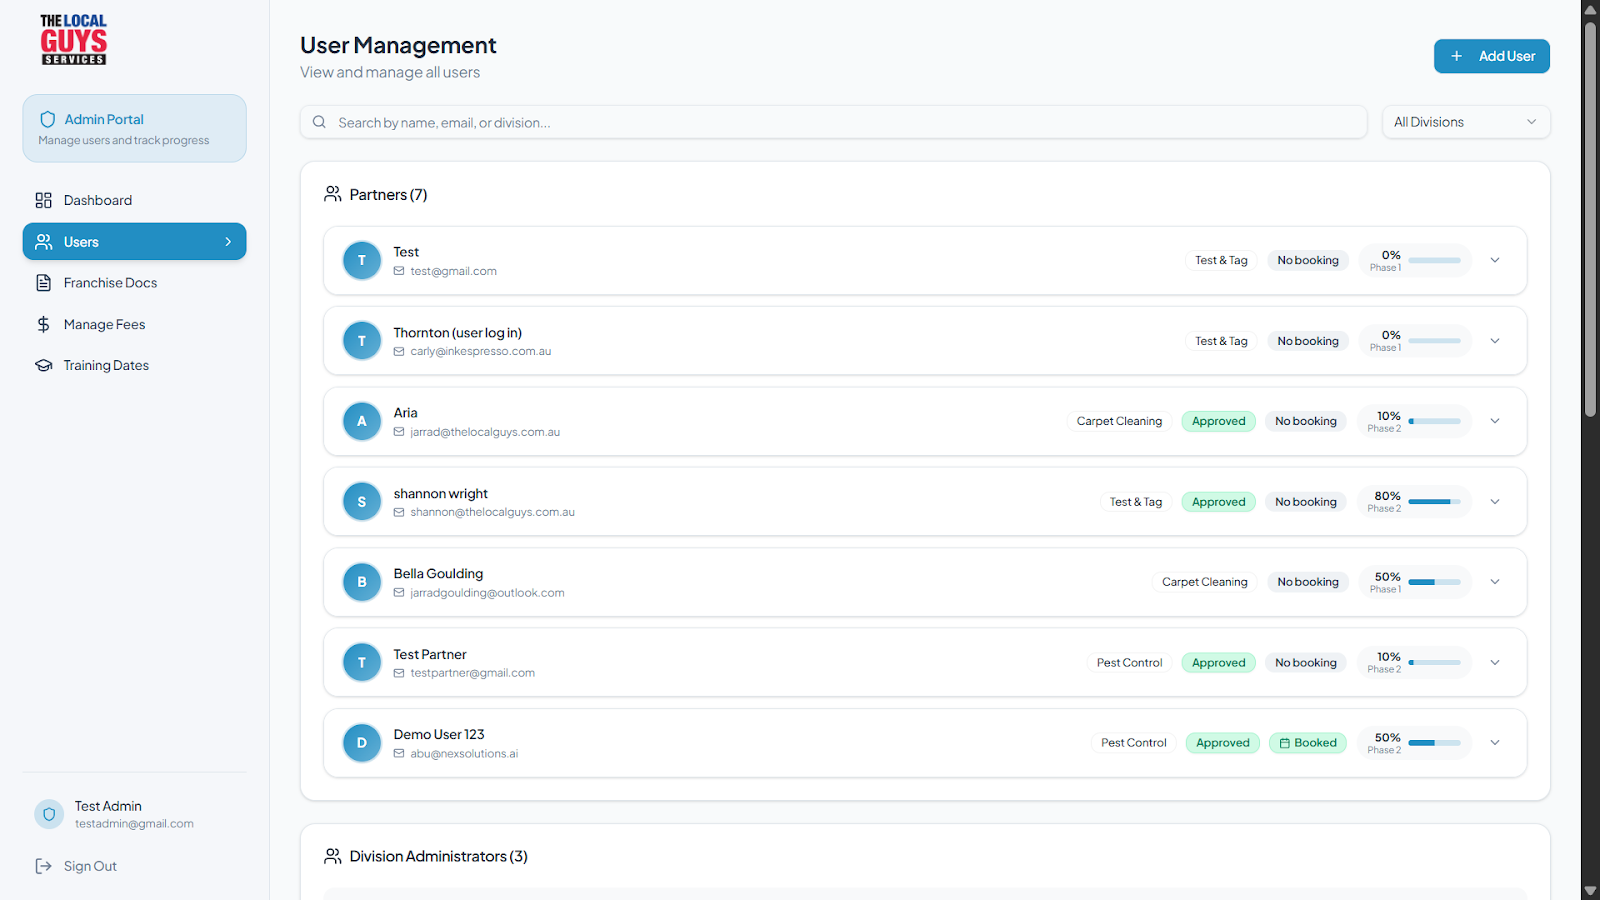This screenshot has width=1600, height=900.
Task: Click the Franchise Docs document icon
Action: (x=43, y=283)
